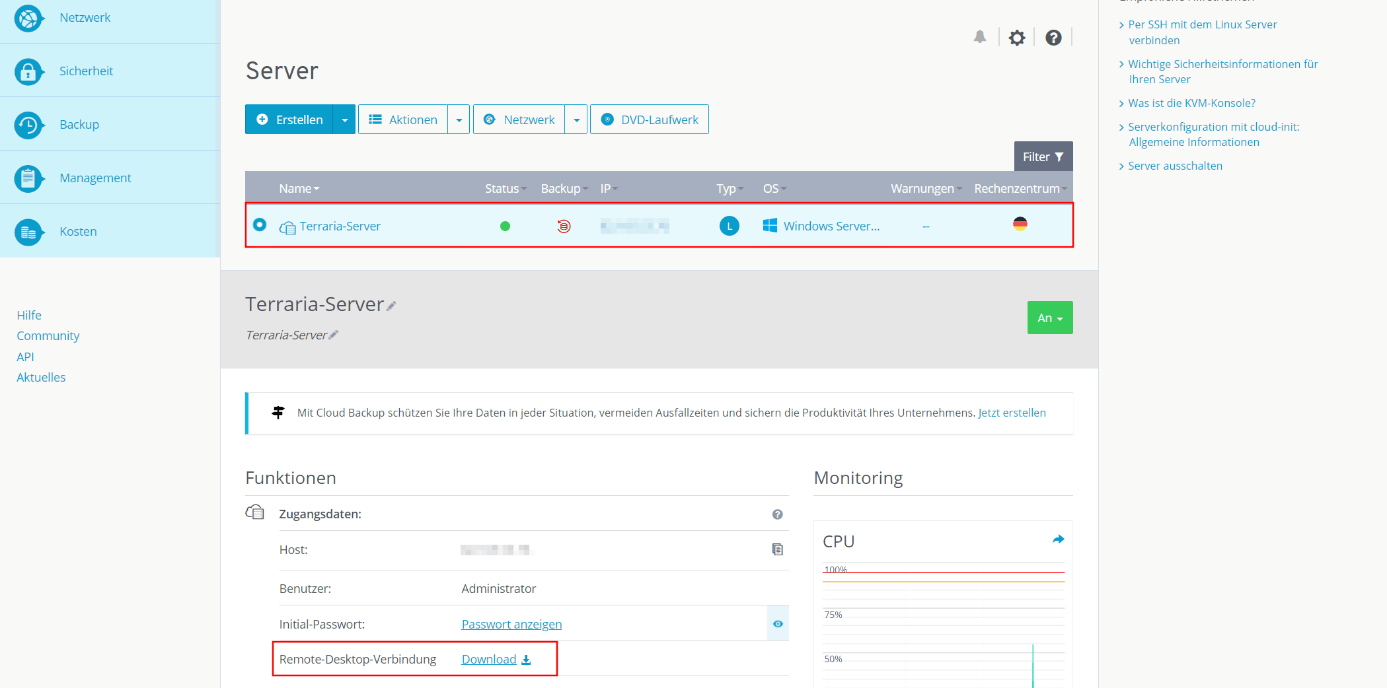Sort table by Backup column
The width and height of the screenshot is (1387, 688).
coord(564,188)
